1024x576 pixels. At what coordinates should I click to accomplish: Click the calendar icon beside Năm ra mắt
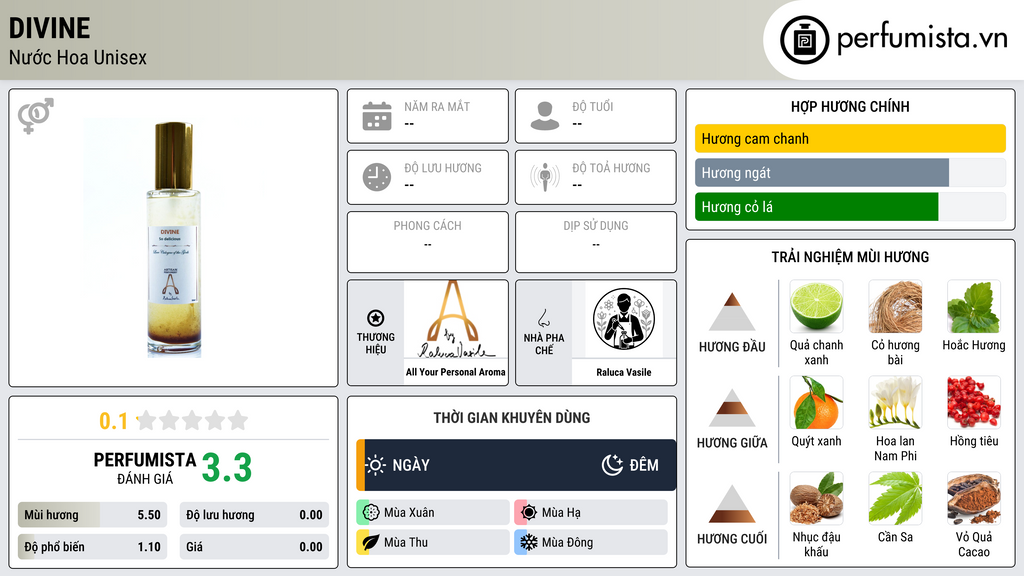pos(377,116)
